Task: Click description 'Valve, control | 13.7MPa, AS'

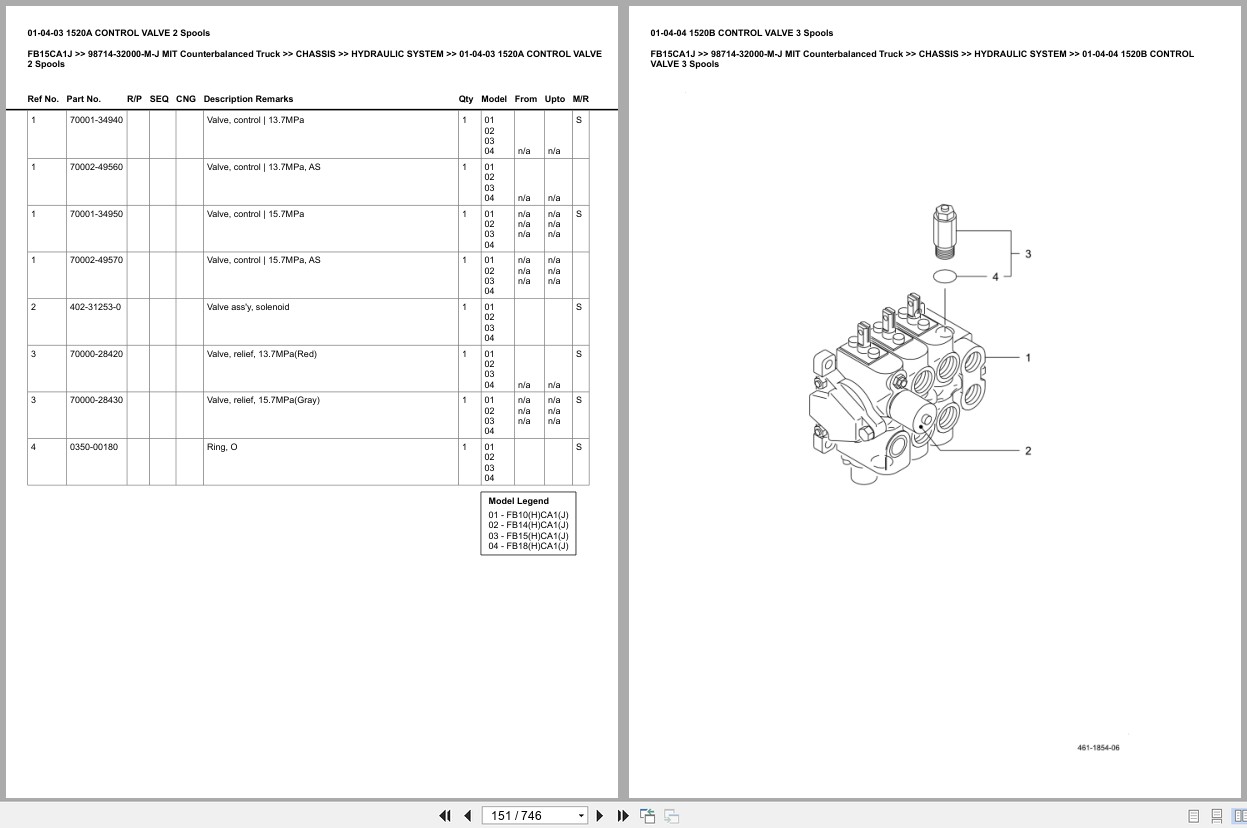Action: coord(263,167)
